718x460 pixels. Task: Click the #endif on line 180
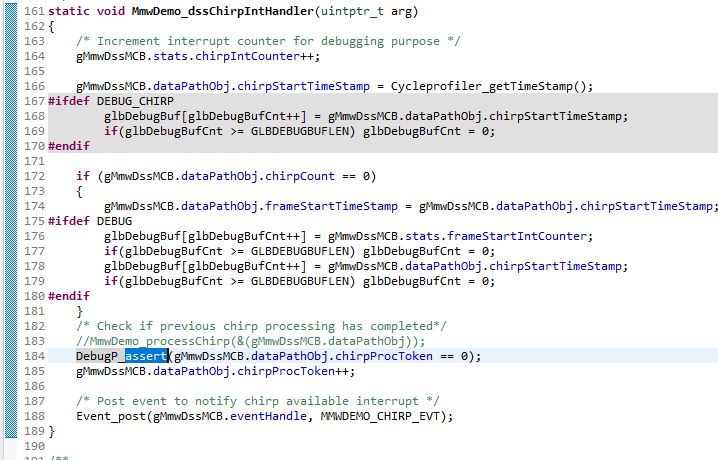click(69, 296)
